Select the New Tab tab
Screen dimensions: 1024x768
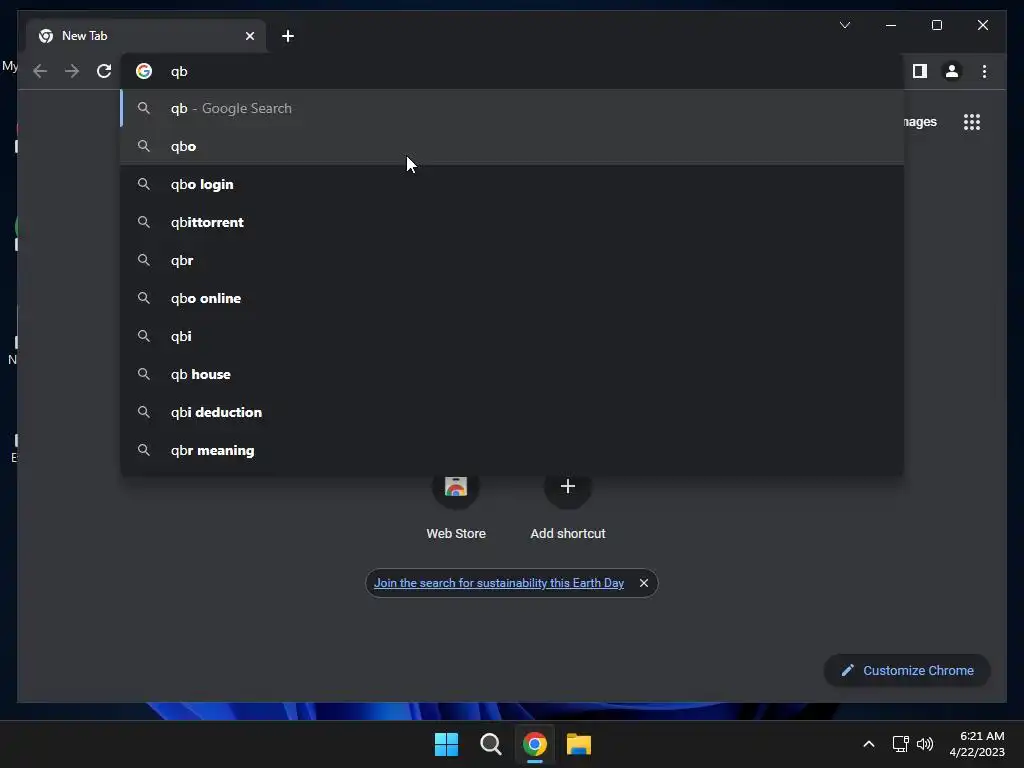click(x=146, y=36)
